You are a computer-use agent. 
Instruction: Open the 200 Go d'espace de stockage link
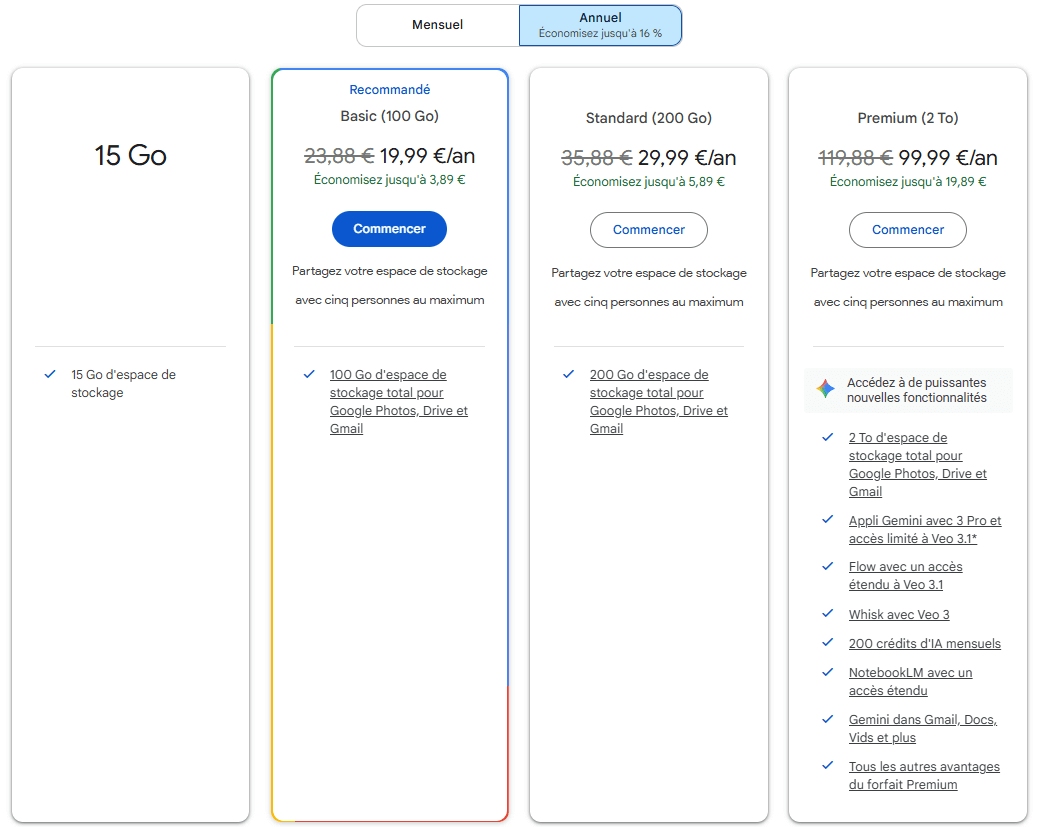(659, 402)
